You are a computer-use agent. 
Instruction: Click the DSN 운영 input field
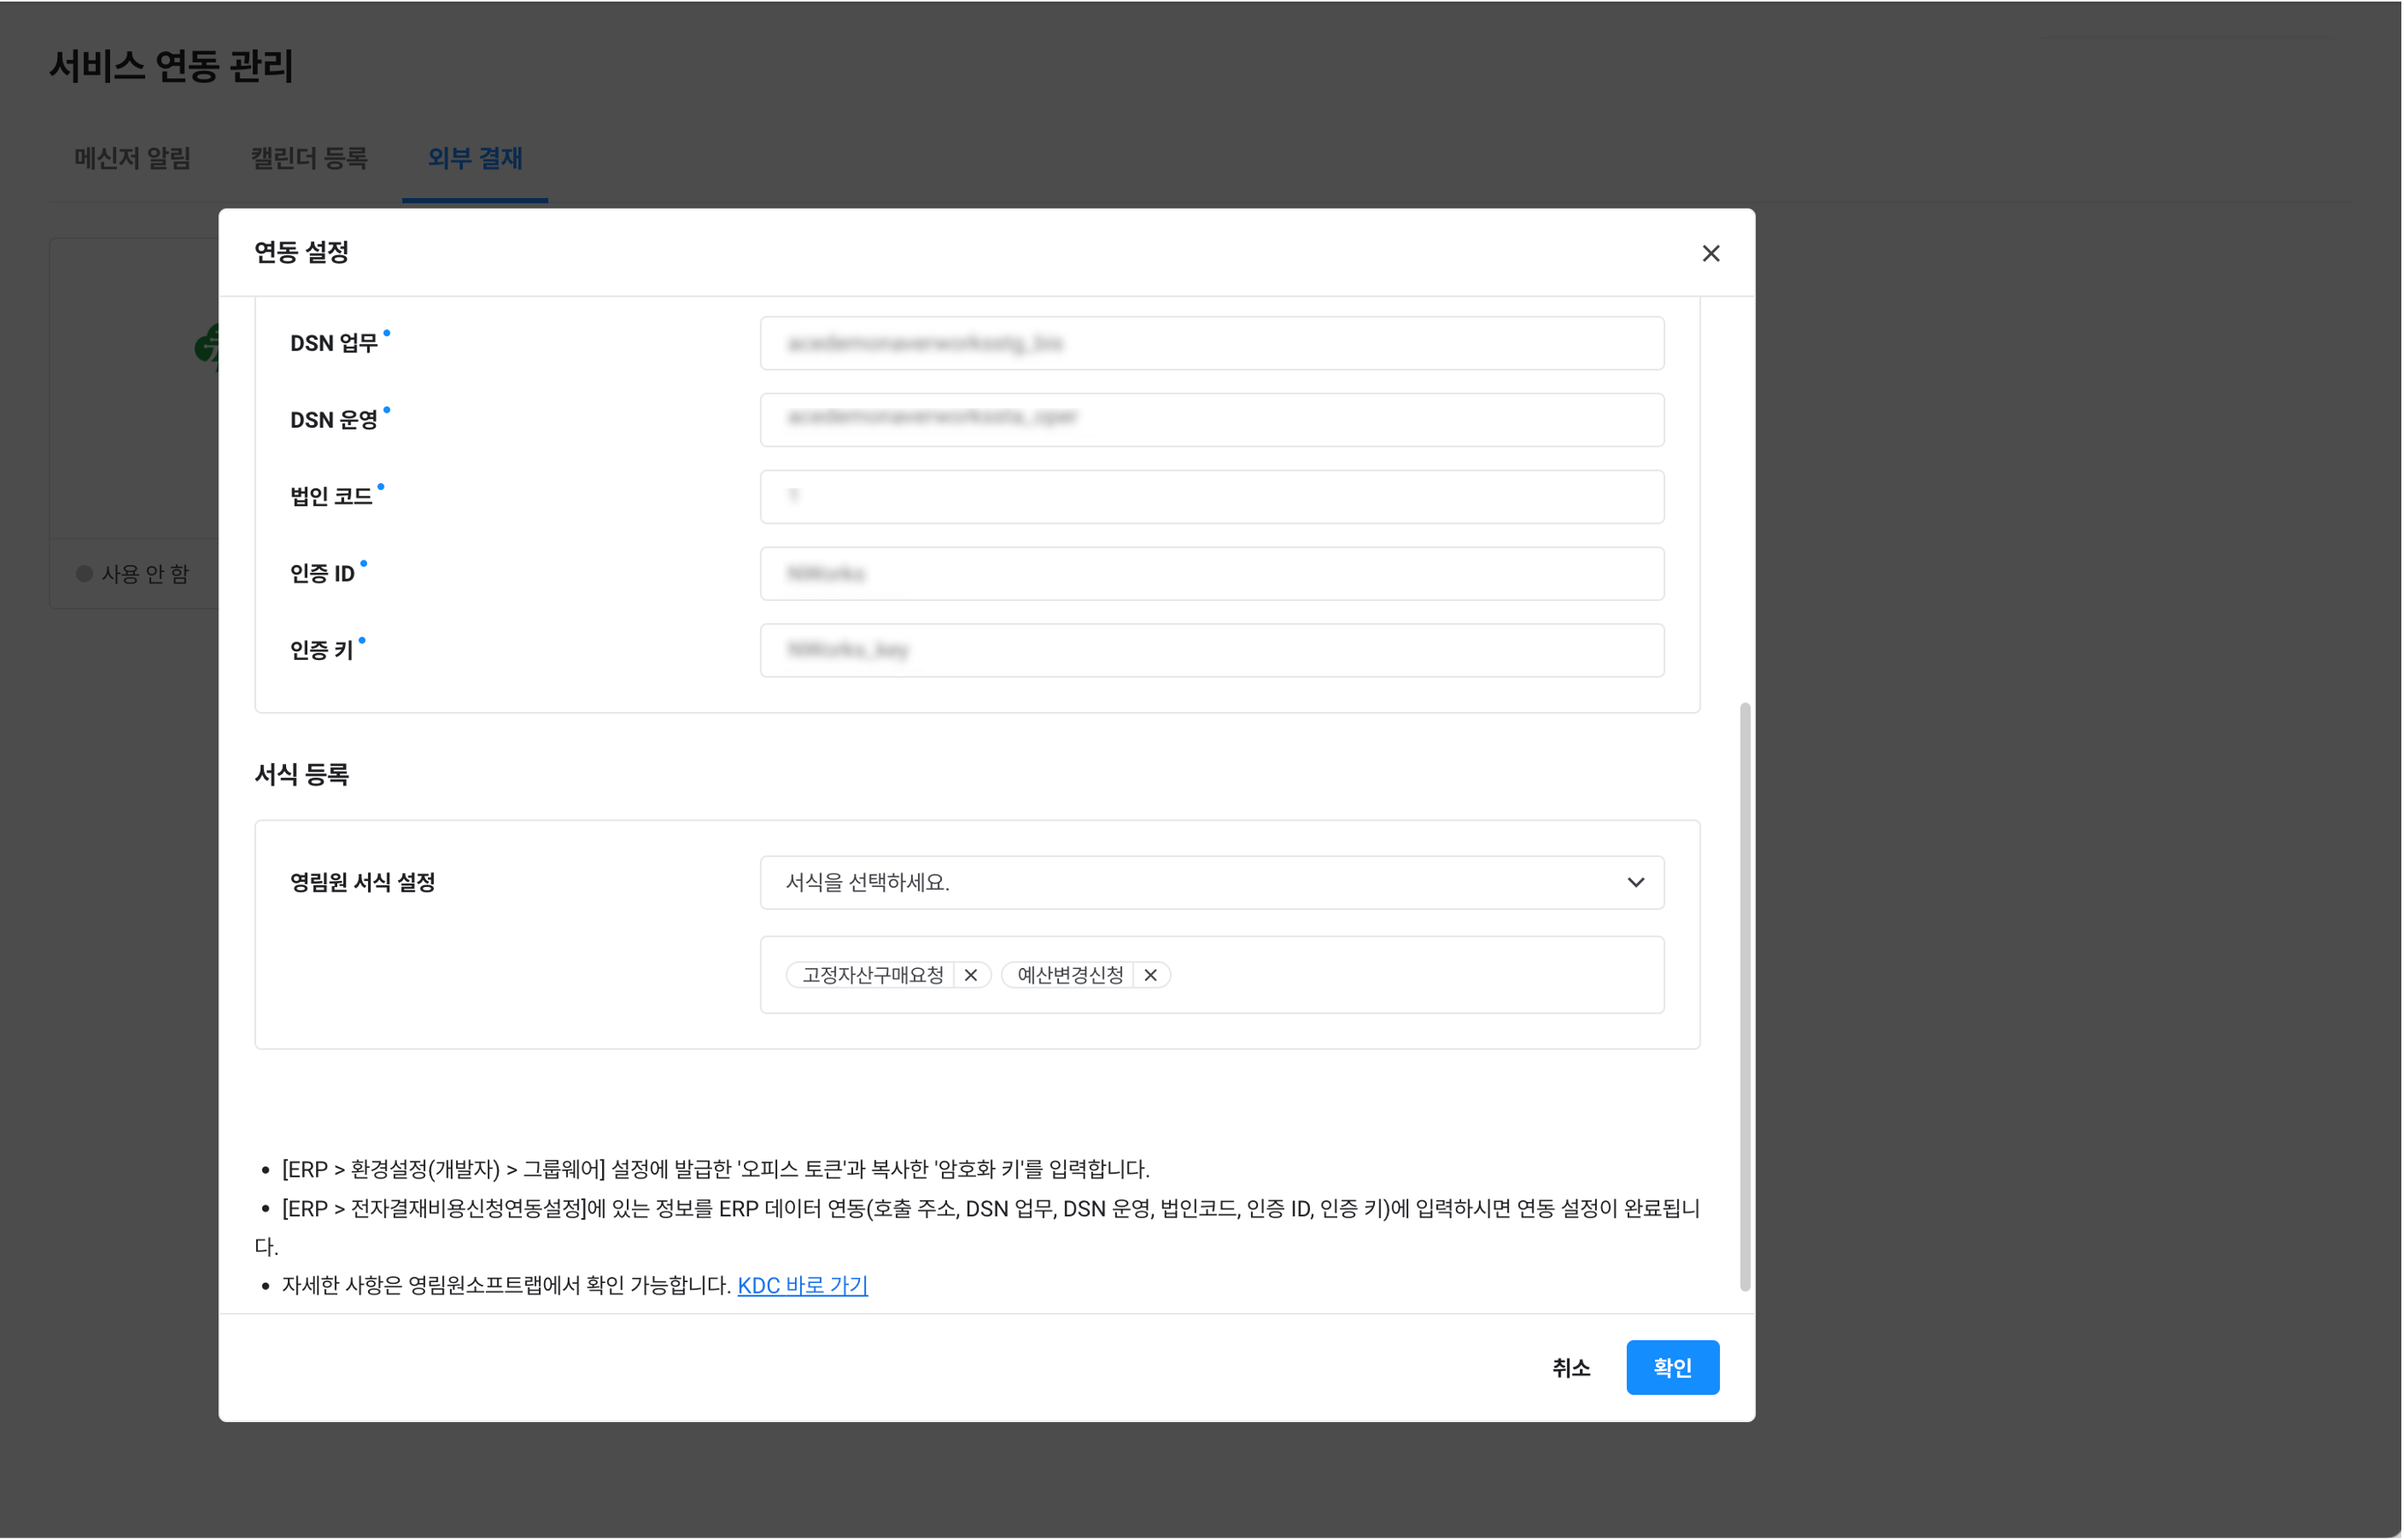(1211, 419)
